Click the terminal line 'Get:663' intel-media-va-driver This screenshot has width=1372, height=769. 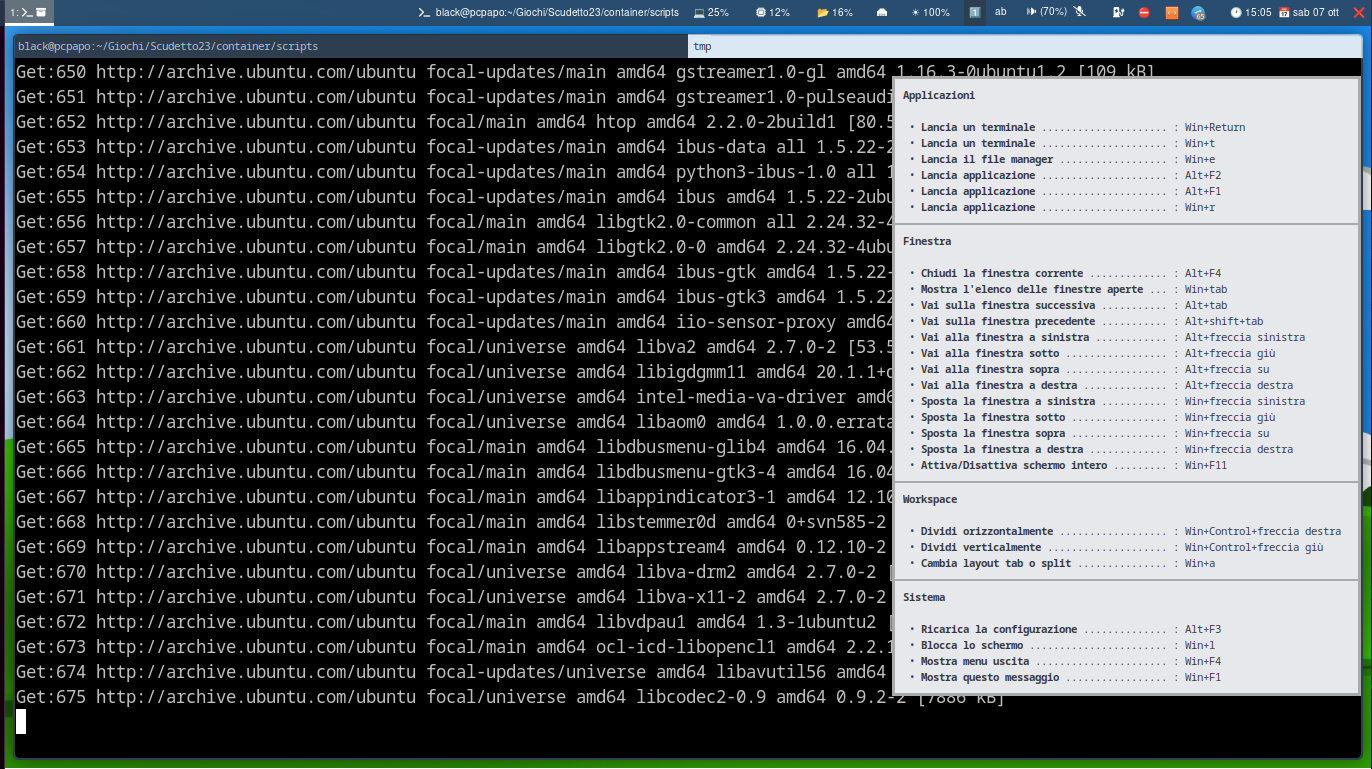point(453,397)
